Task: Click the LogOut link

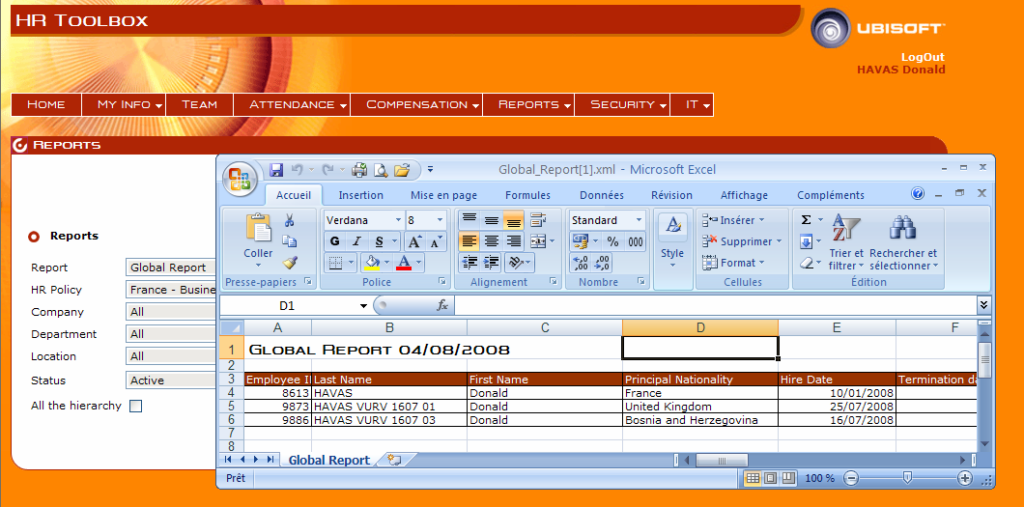Action: [923, 57]
